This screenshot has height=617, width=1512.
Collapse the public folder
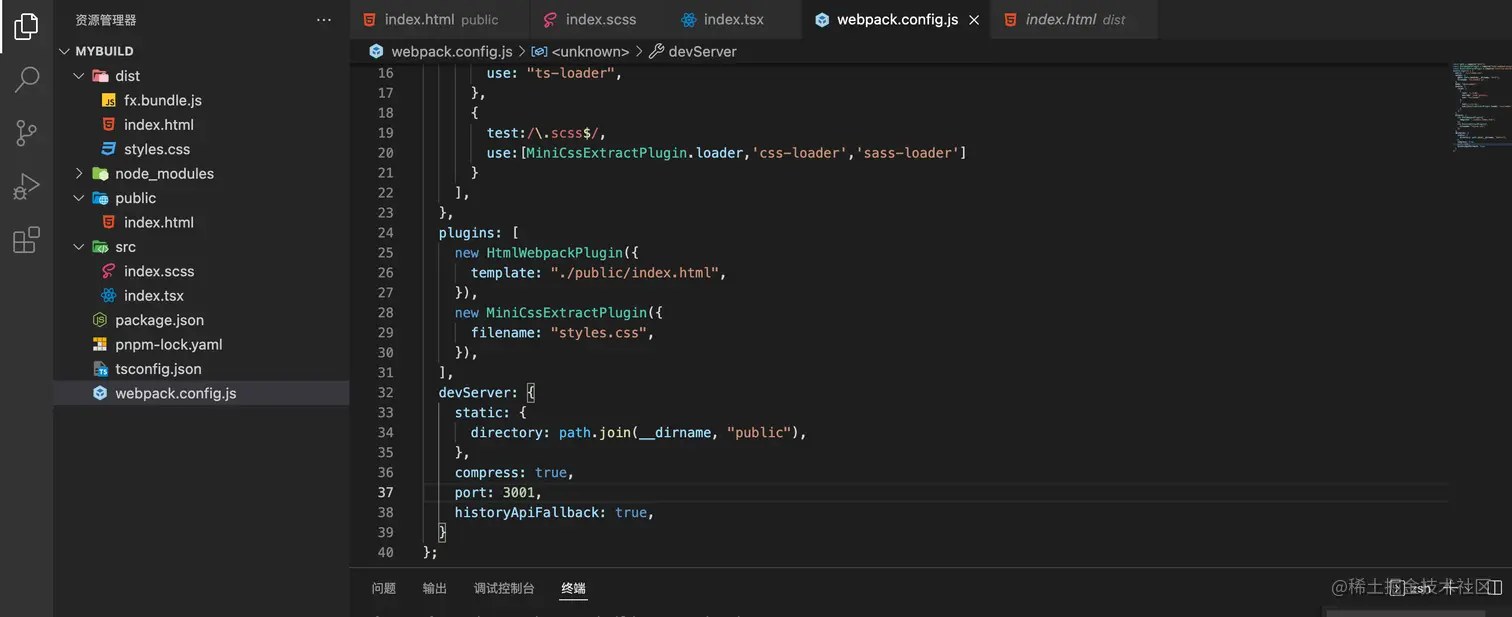coord(79,198)
